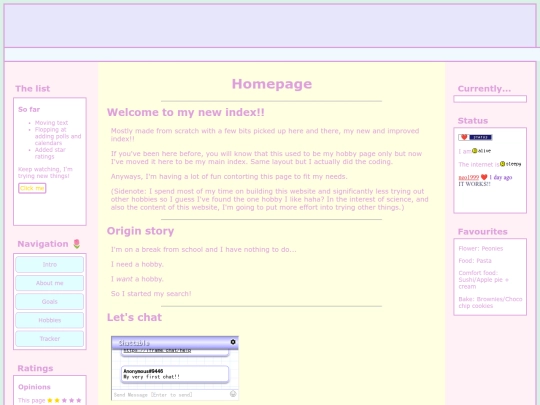Click 'Comfort food: Sushi/Apple pie + cream' entry
Screen dimensions: 540x405
(484, 280)
